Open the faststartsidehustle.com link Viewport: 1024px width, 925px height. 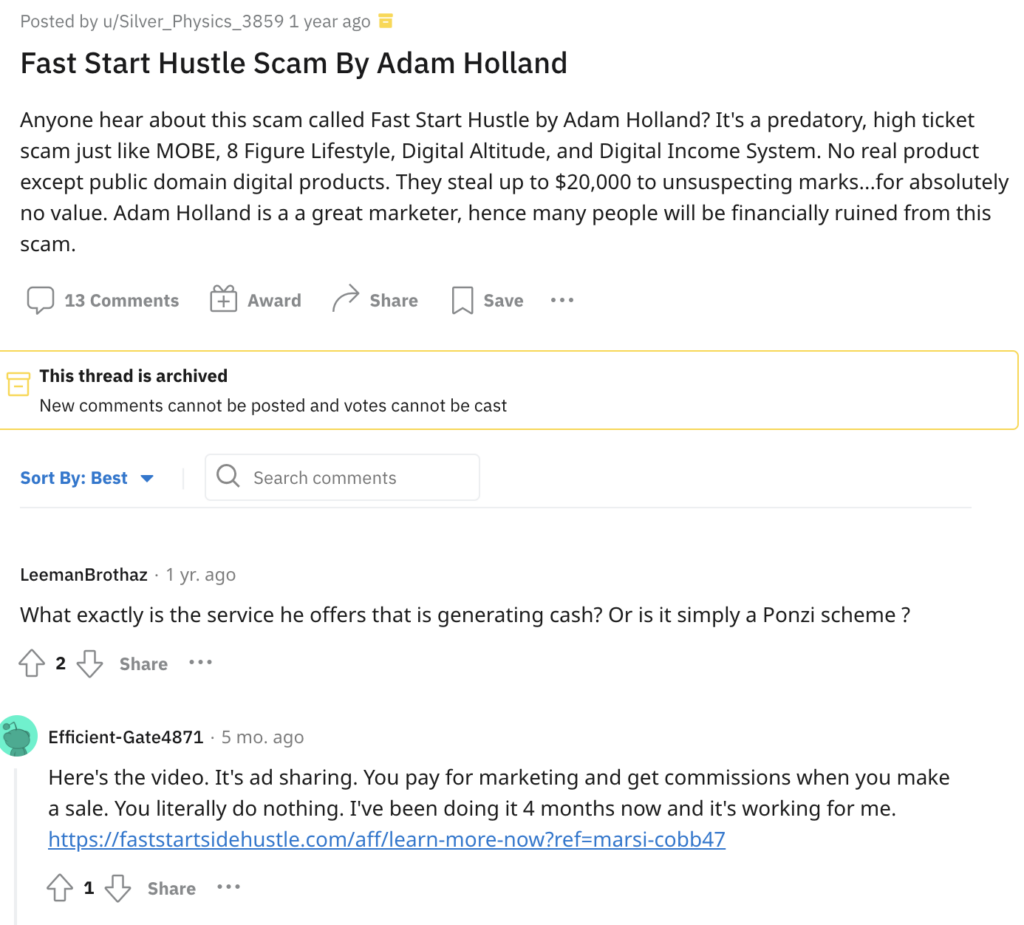pos(386,839)
